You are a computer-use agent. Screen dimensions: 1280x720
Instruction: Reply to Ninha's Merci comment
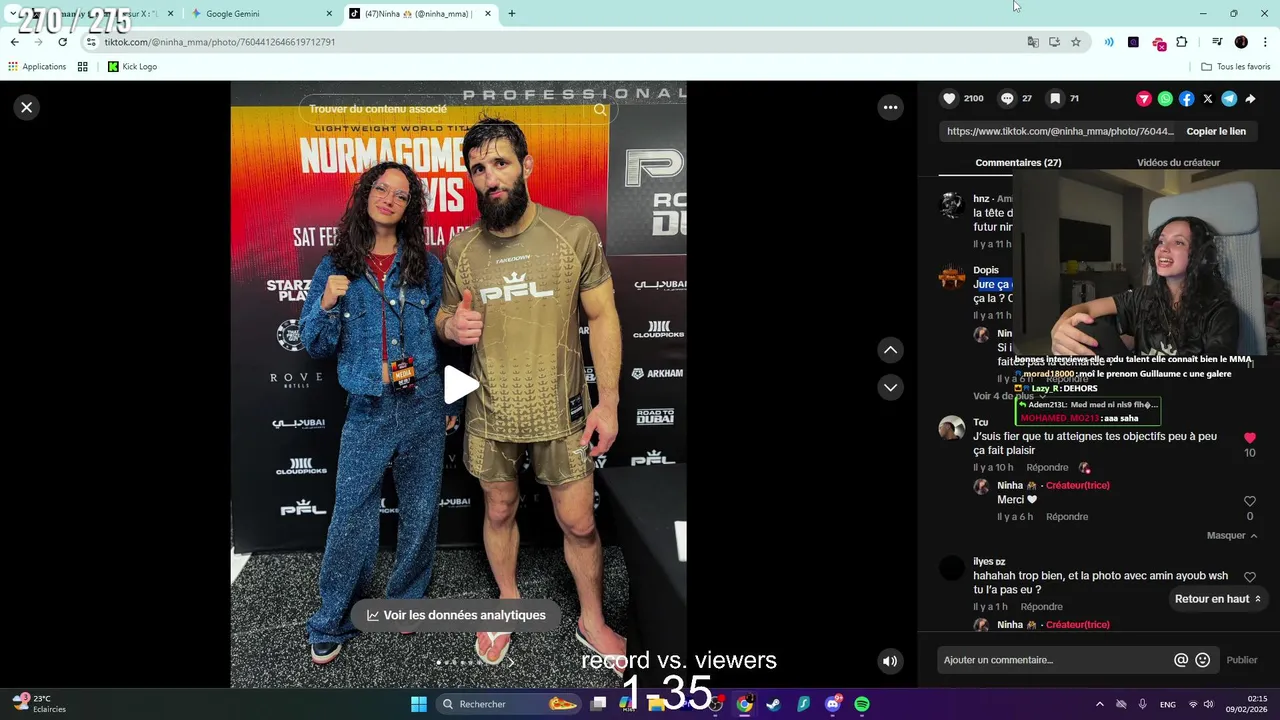[1067, 517]
